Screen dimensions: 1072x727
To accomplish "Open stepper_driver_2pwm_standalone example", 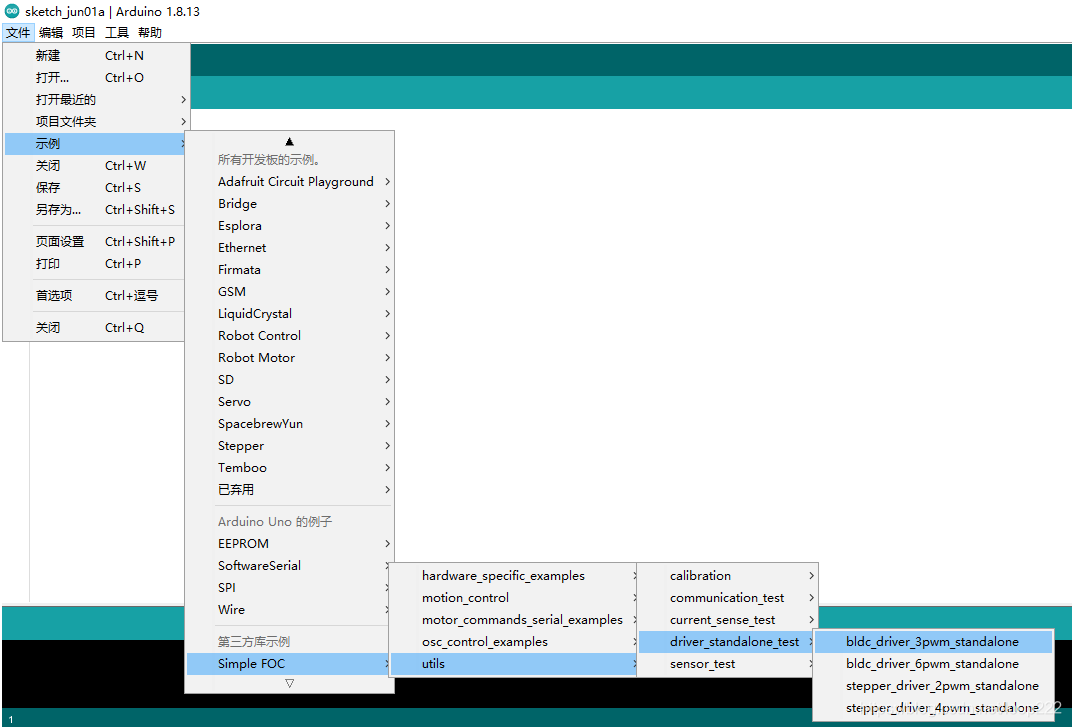I will 934,685.
